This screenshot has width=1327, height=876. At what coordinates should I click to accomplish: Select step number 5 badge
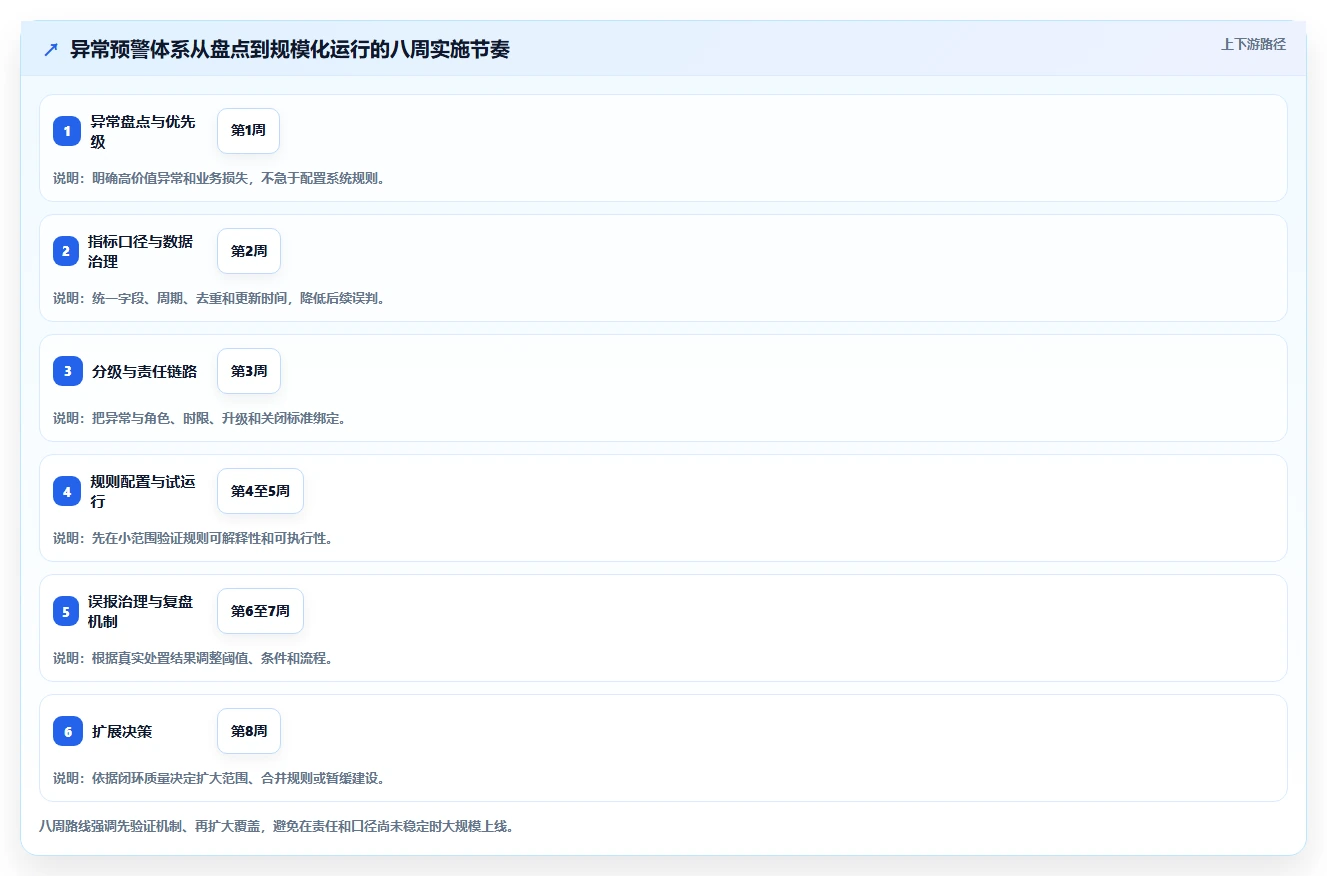click(x=66, y=611)
